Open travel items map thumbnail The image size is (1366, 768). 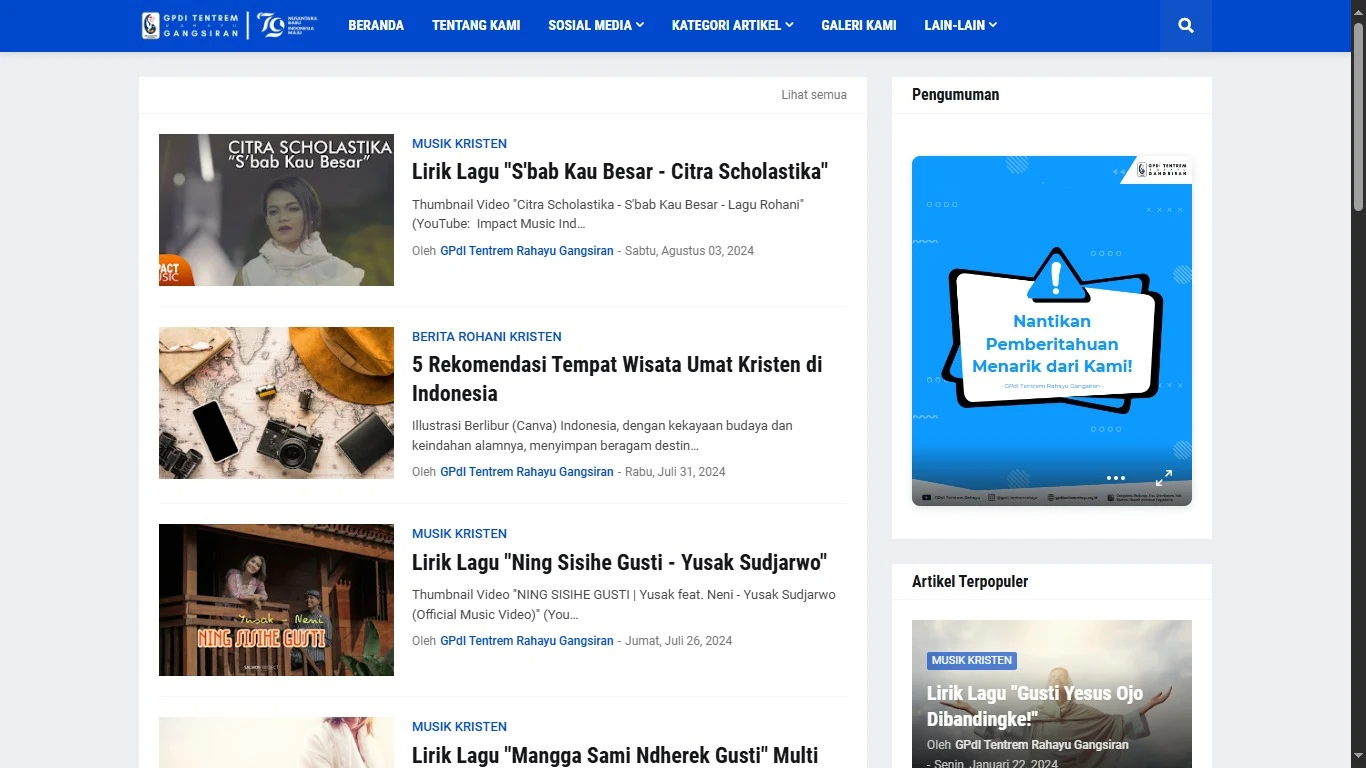tap(276, 403)
